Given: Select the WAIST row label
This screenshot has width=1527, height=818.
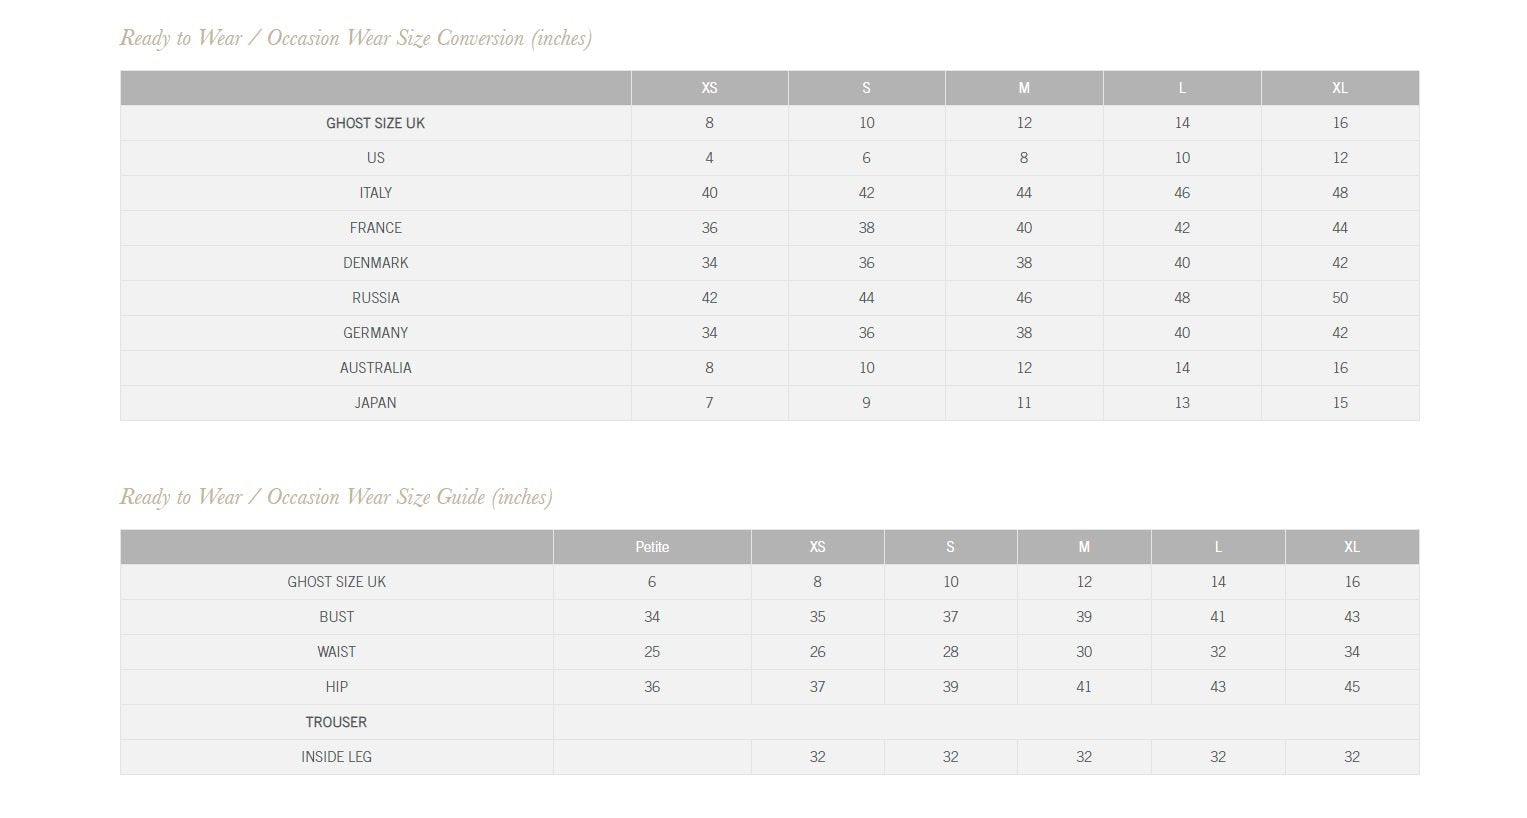Looking at the screenshot, I should (x=337, y=652).
